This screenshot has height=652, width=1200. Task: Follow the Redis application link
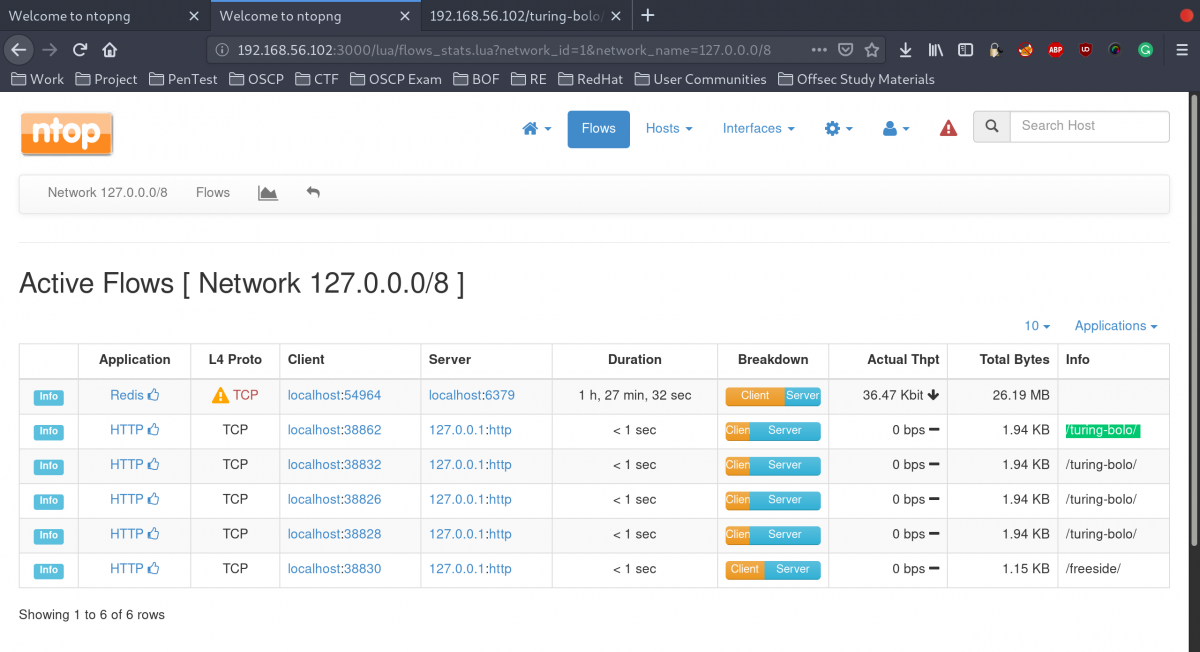[x=127, y=395]
